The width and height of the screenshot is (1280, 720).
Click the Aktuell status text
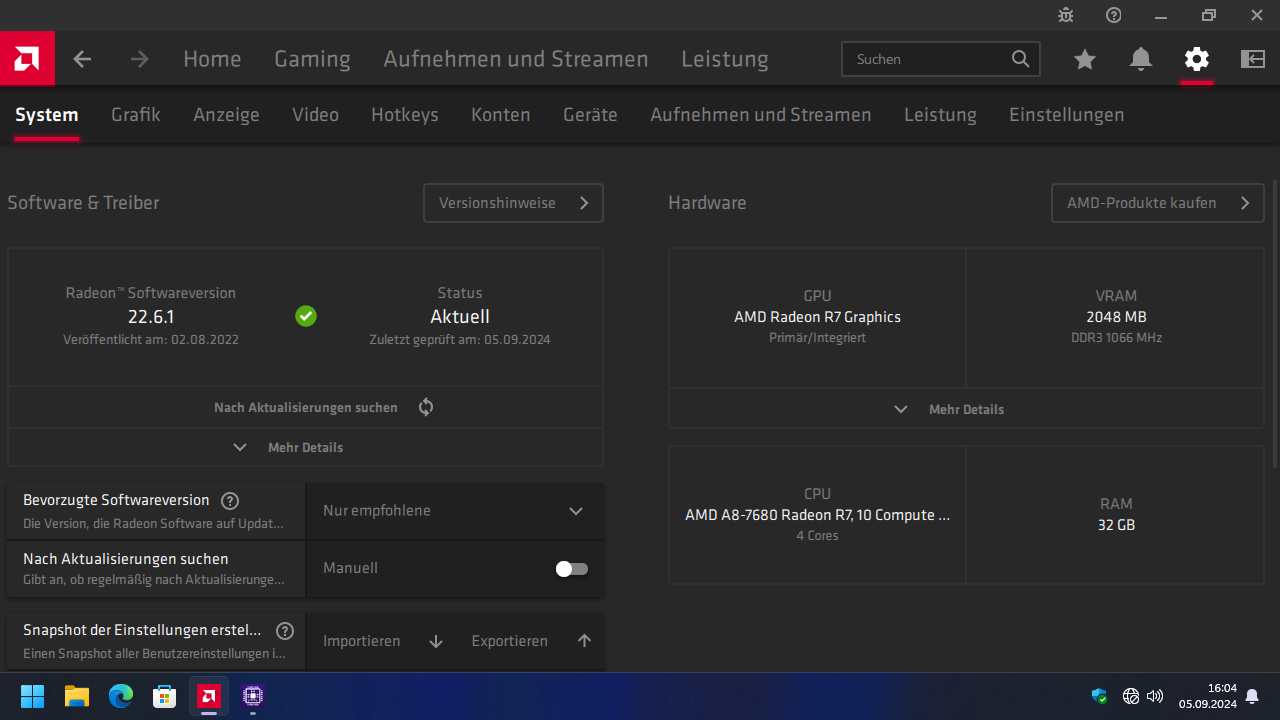point(460,317)
